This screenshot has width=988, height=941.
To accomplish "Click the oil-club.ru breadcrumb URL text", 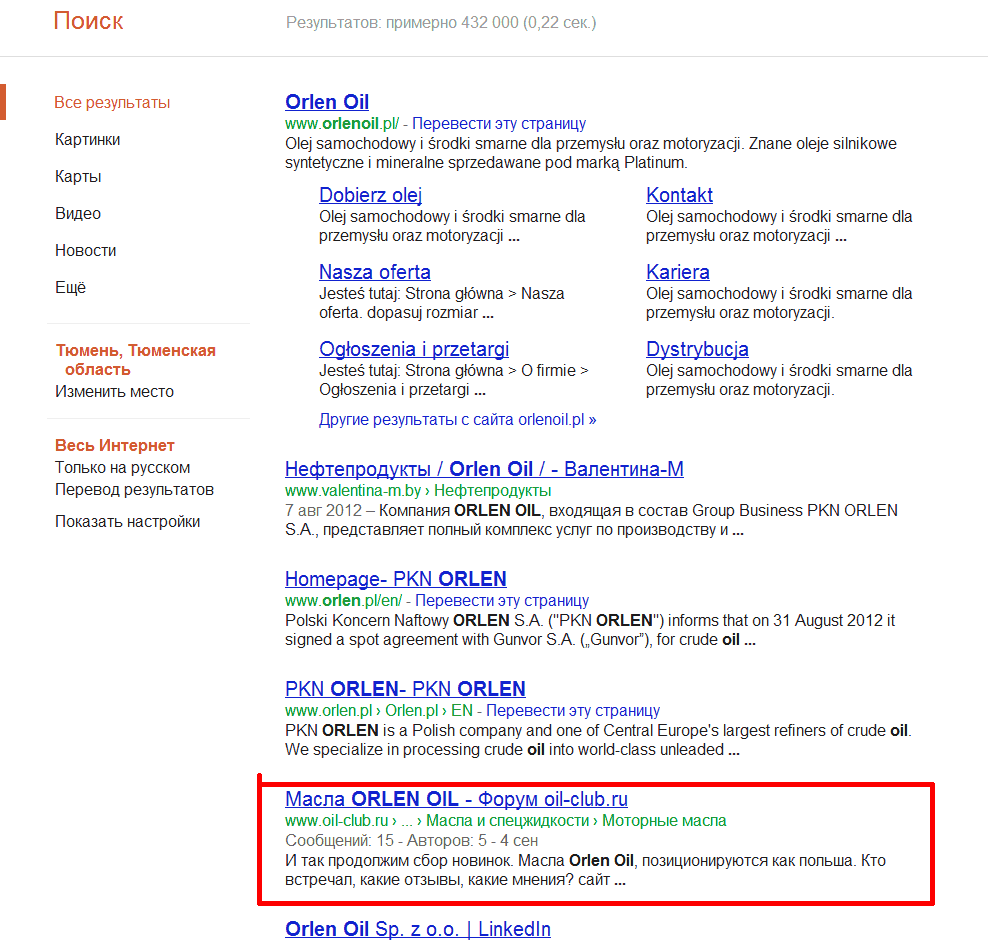I will (505, 821).
